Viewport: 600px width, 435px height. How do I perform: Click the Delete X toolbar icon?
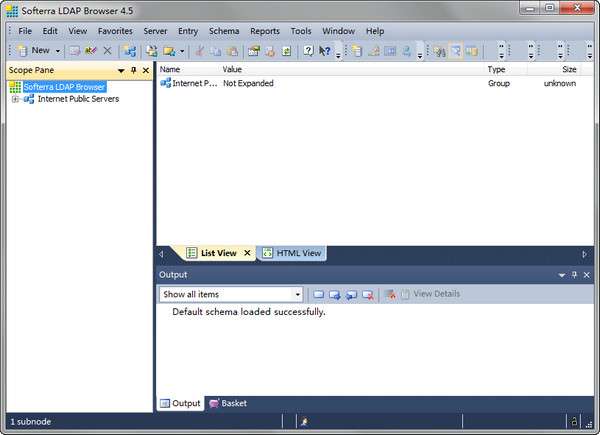(x=108, y=51)
